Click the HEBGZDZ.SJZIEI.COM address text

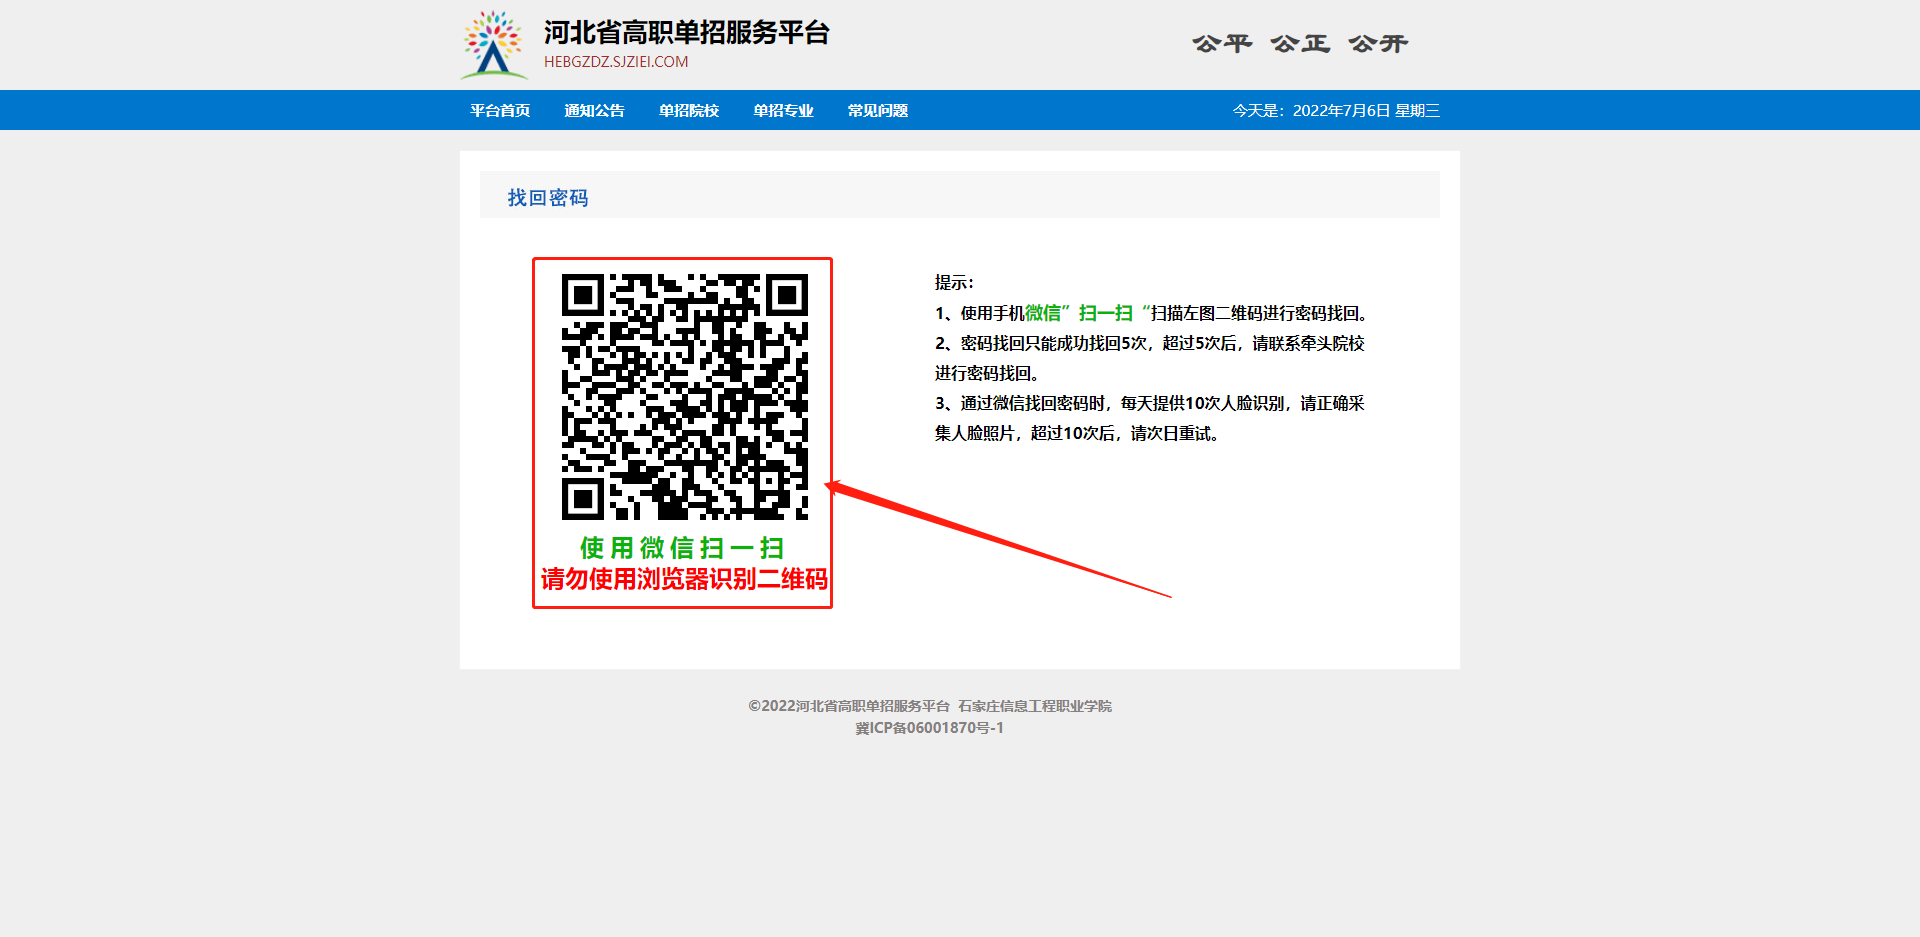(616, 62)
